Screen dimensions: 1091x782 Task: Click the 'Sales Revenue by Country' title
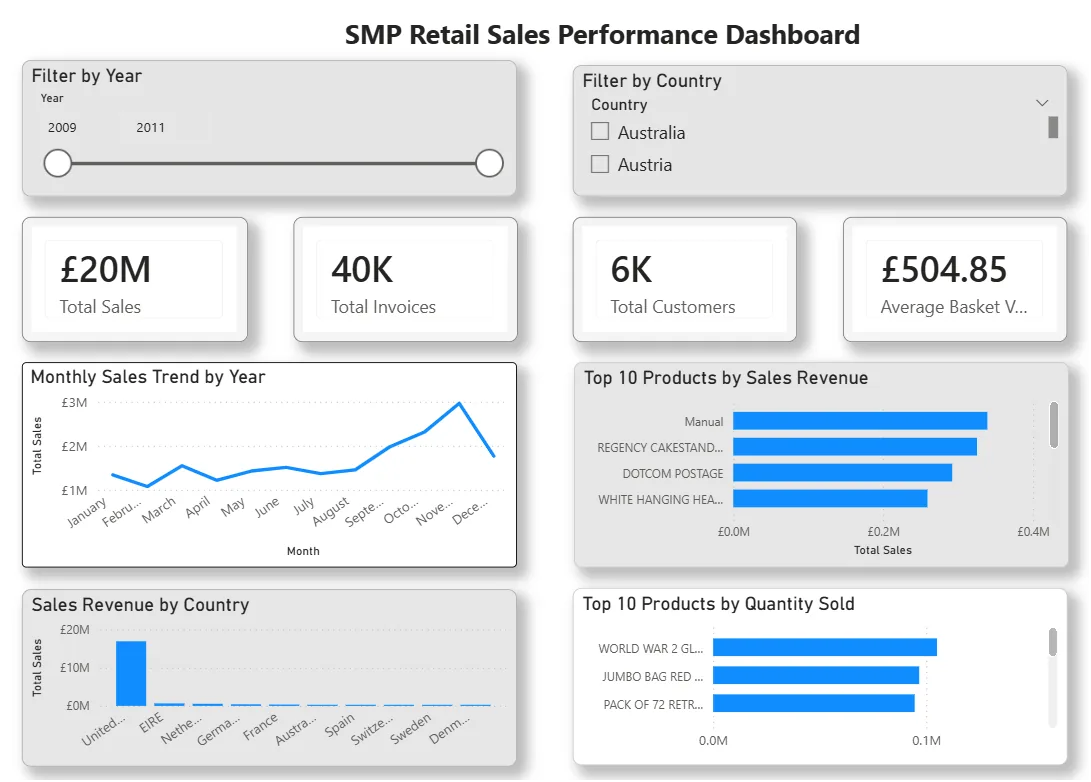[141, 605]
